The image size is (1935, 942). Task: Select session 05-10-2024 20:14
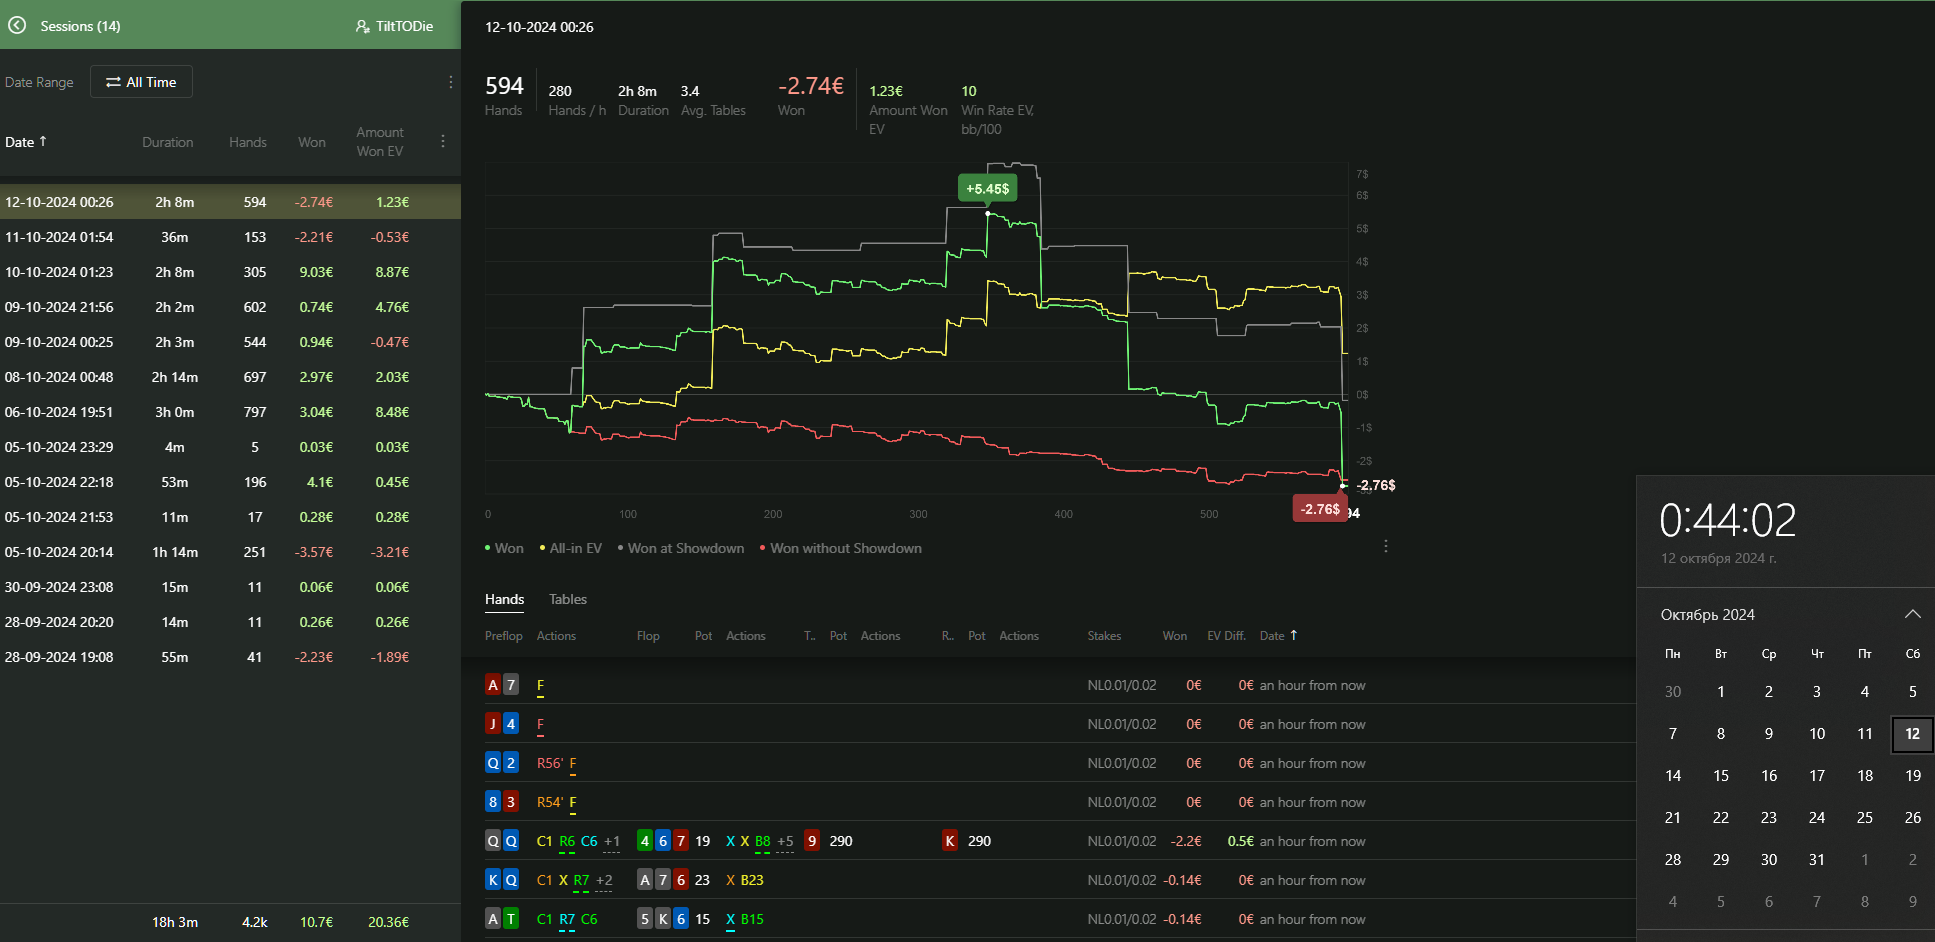point(230,552)
